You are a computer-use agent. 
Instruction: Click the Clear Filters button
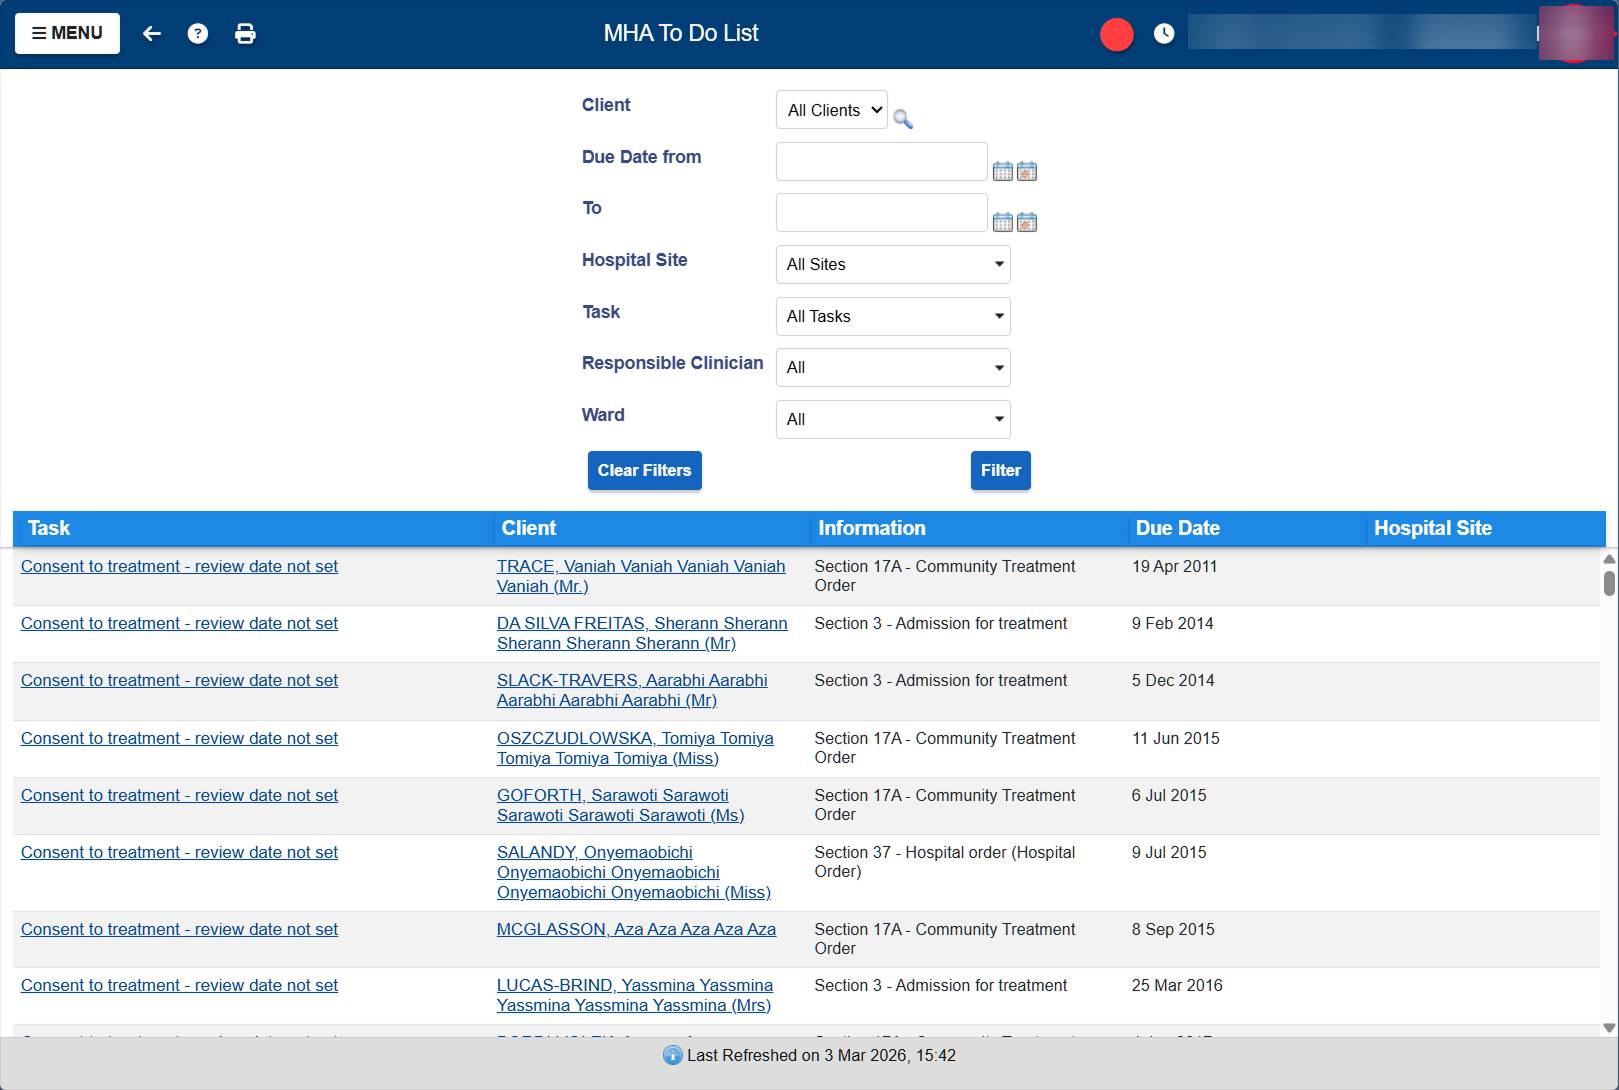[645, 470]
